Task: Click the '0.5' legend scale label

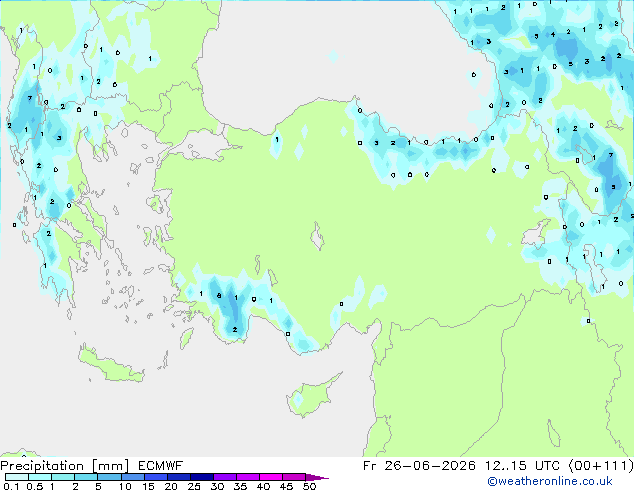Action: [x=34, y=486]
